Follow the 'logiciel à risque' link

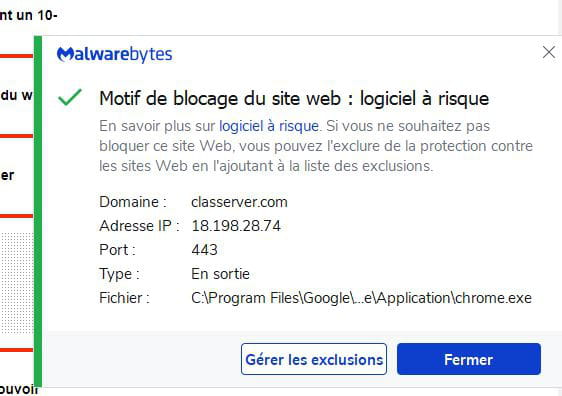click(269, 126)
